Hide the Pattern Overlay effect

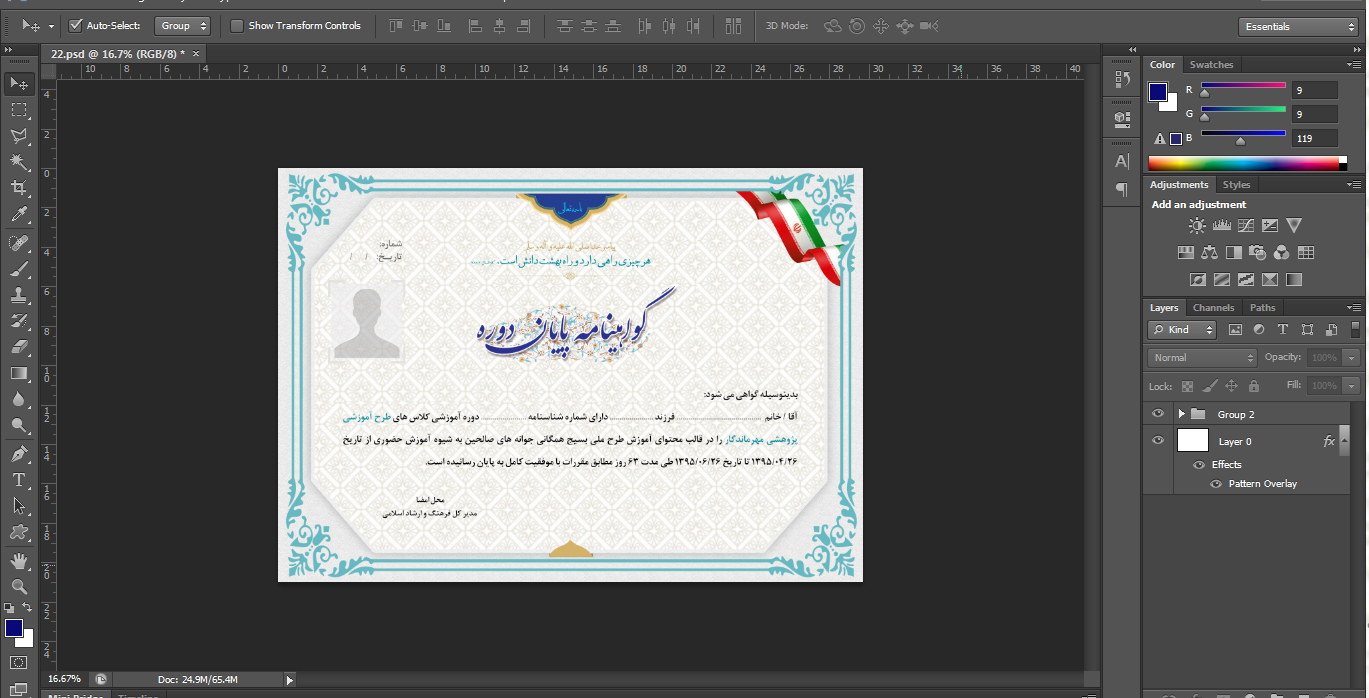(1216, 484)
